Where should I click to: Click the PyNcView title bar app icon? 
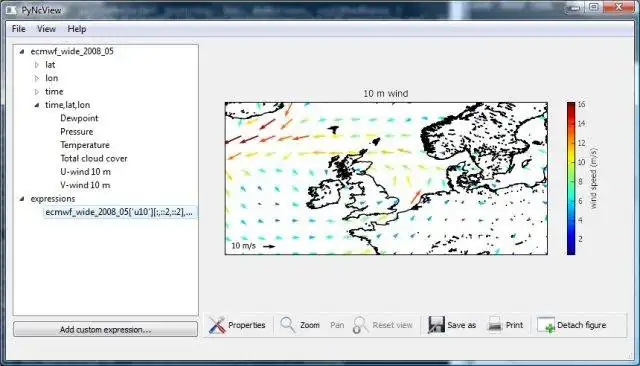pos(11,10)
